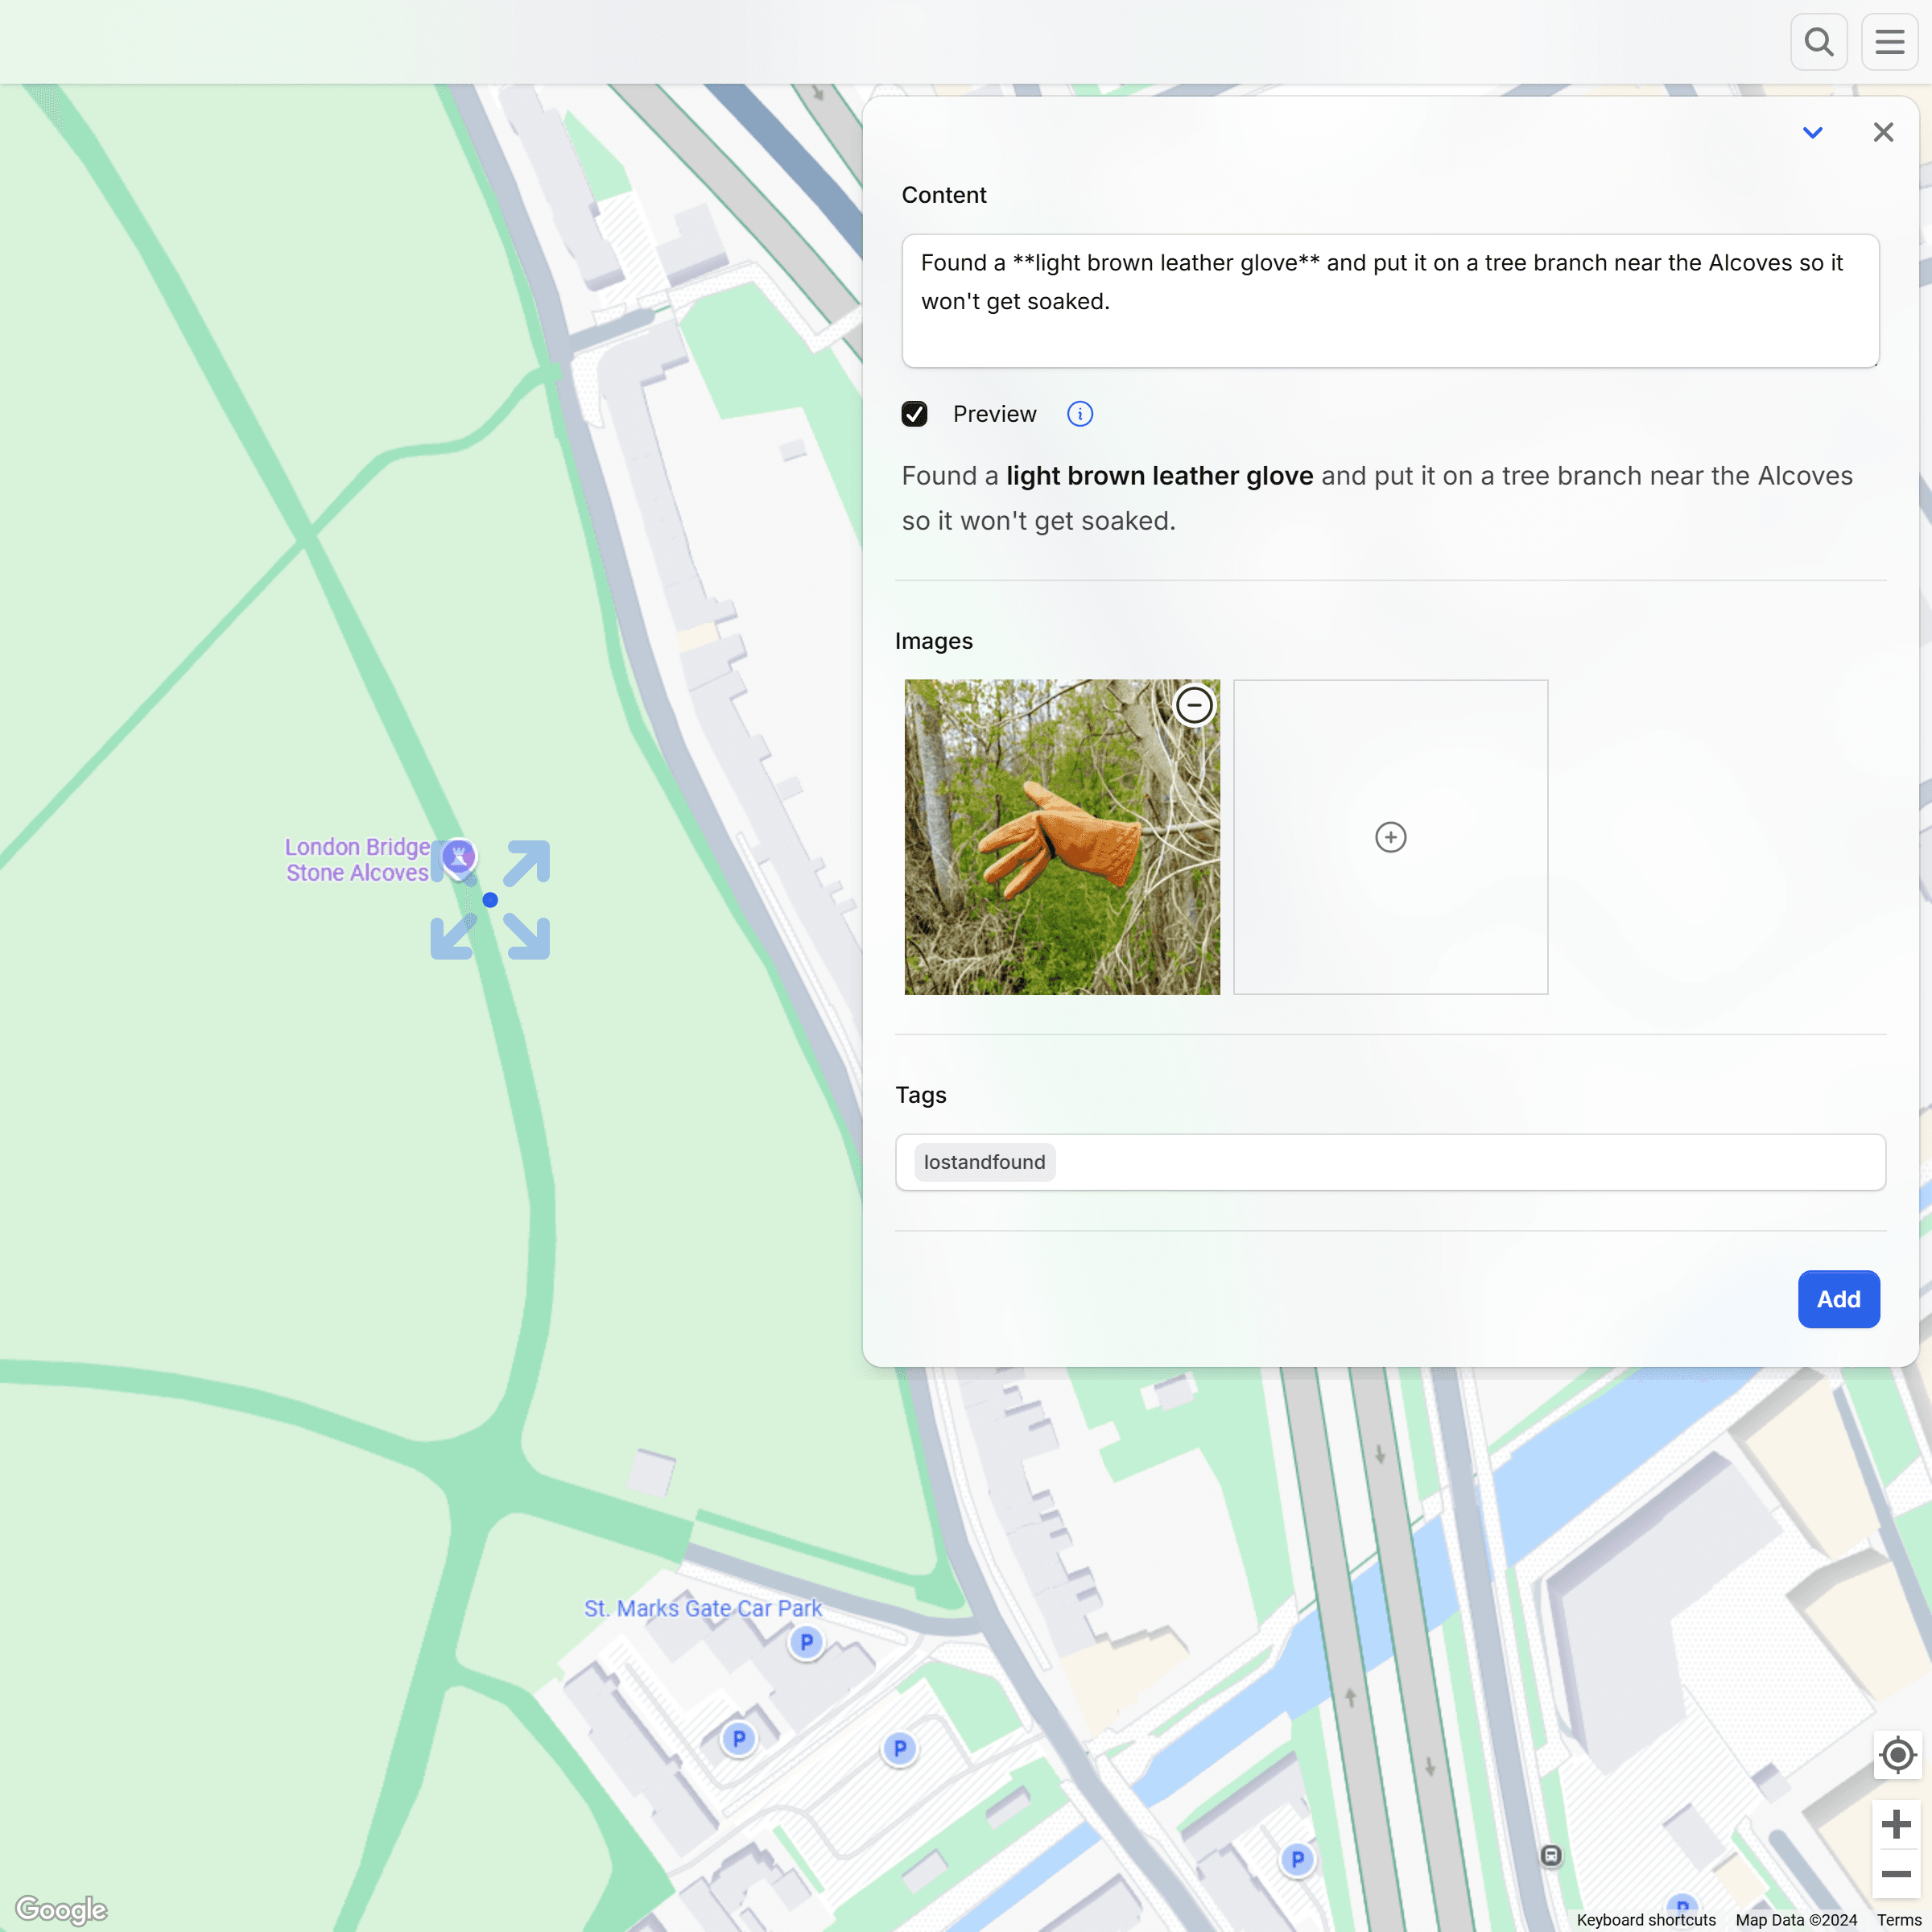Close the add note panel

[1883, 132]
